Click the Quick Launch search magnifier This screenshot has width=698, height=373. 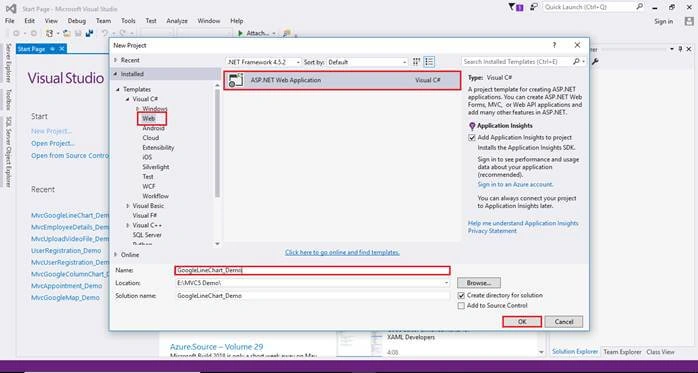[x=640, y=7]
